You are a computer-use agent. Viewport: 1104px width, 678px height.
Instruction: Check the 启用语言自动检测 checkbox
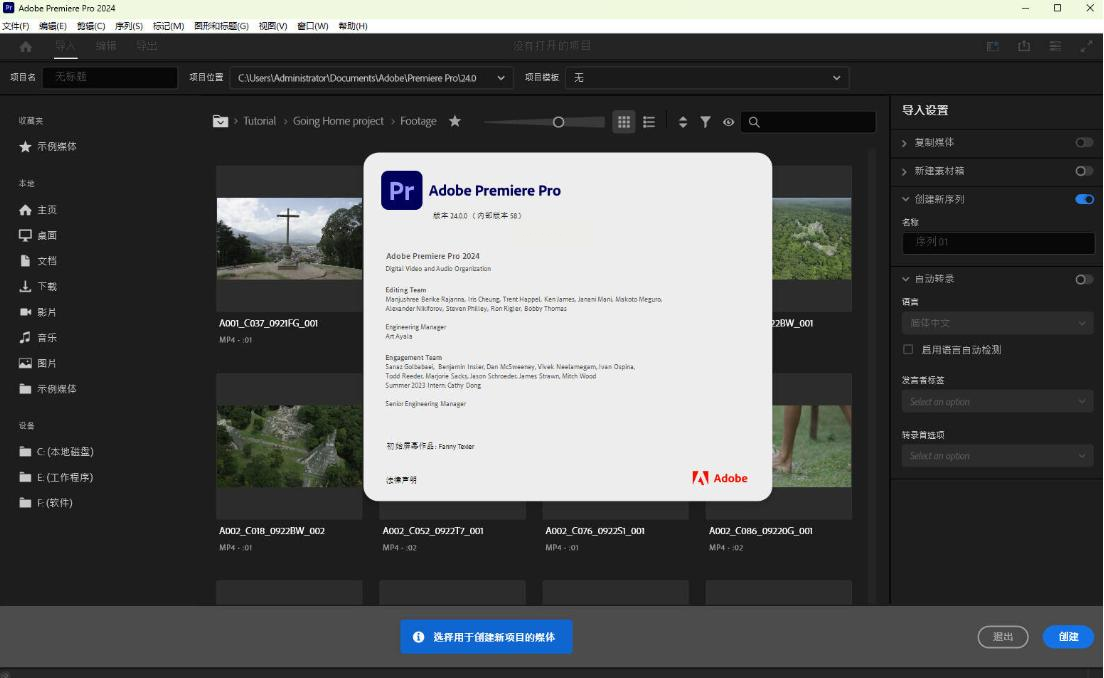(908, 350)
